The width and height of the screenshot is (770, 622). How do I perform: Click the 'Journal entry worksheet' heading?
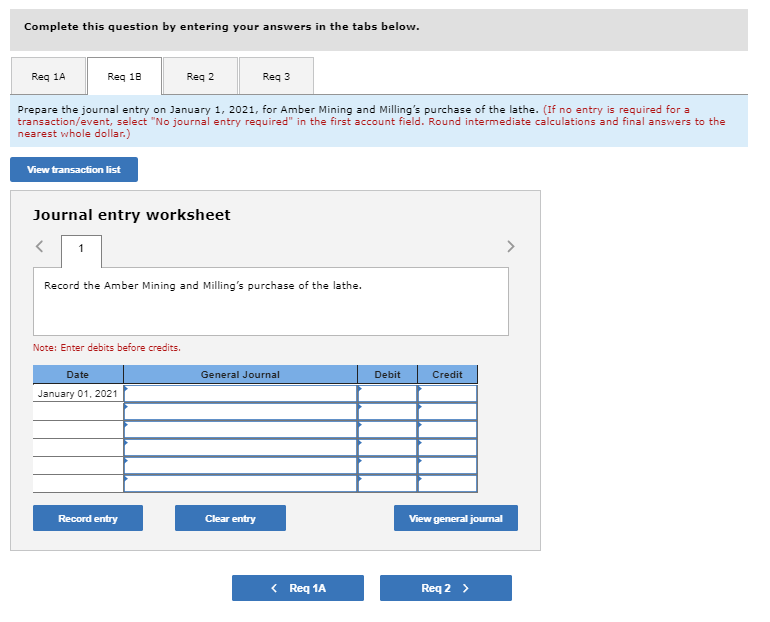132,215
